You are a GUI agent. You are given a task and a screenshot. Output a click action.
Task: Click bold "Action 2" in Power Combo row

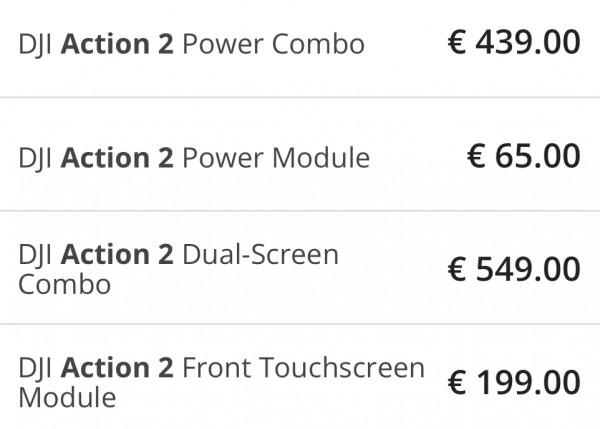tap(117, 45)
